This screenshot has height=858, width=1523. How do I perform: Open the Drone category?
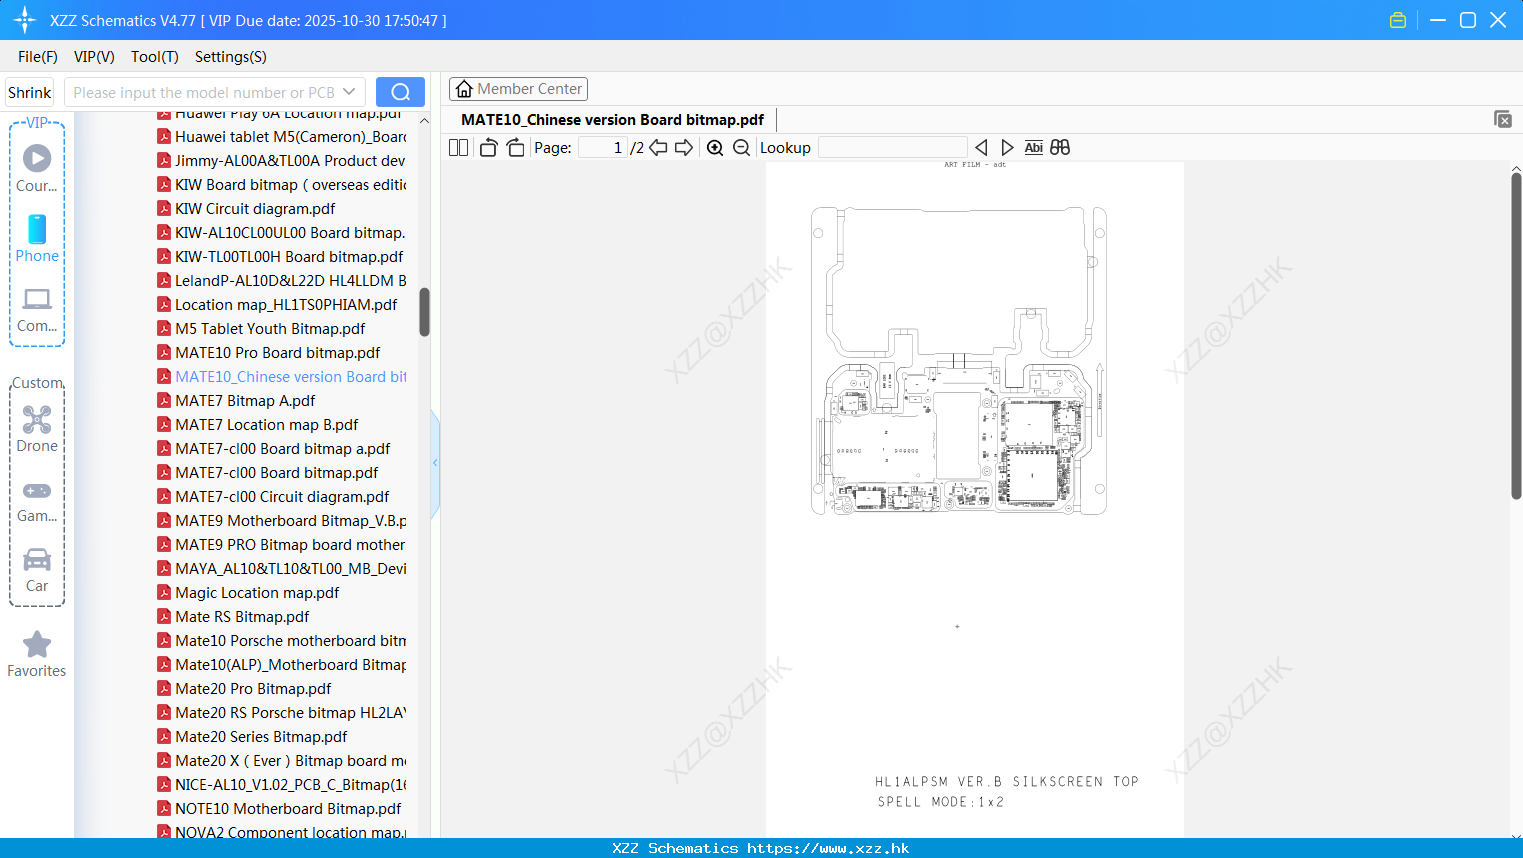coord(37,429)
